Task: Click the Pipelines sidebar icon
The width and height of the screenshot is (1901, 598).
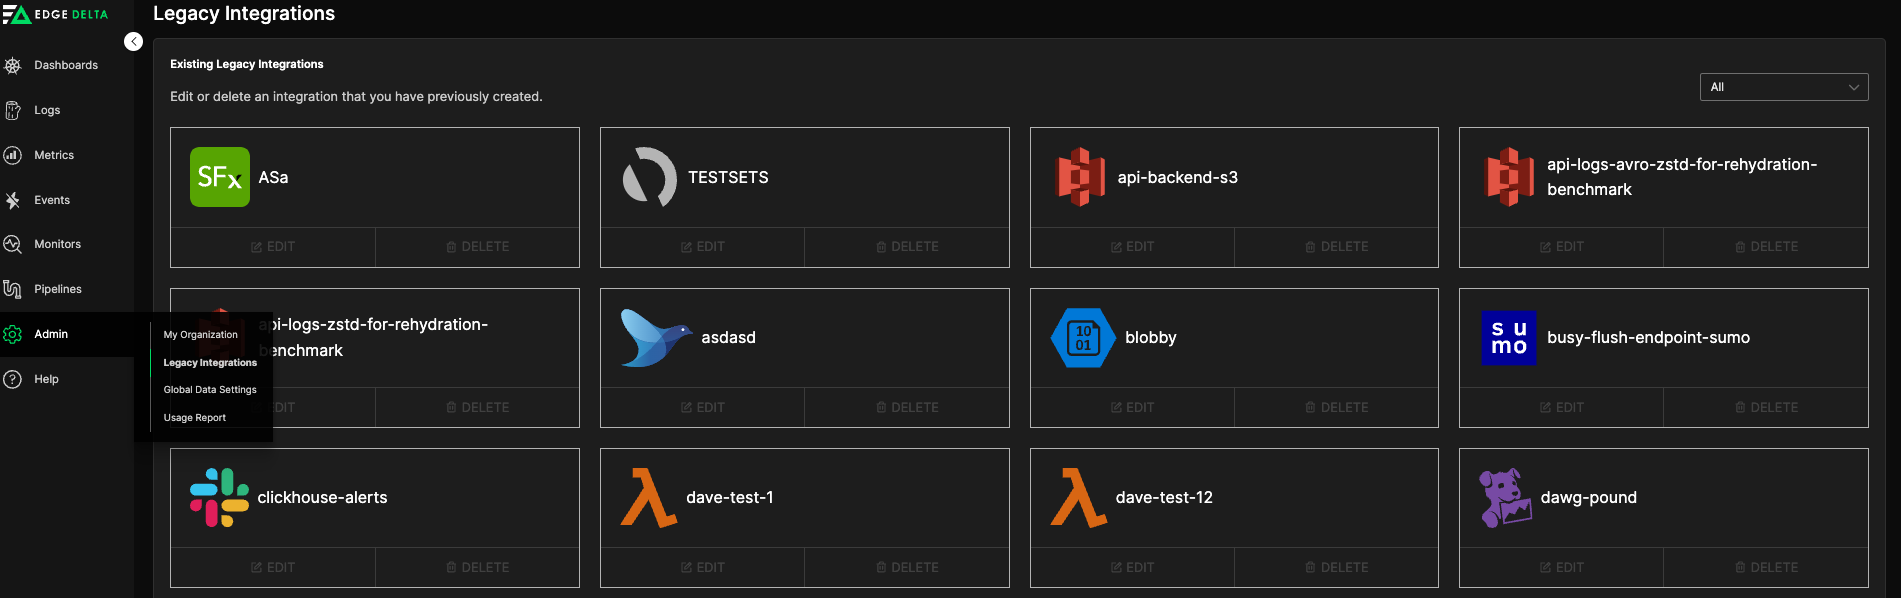Action: tap(13, 289)
